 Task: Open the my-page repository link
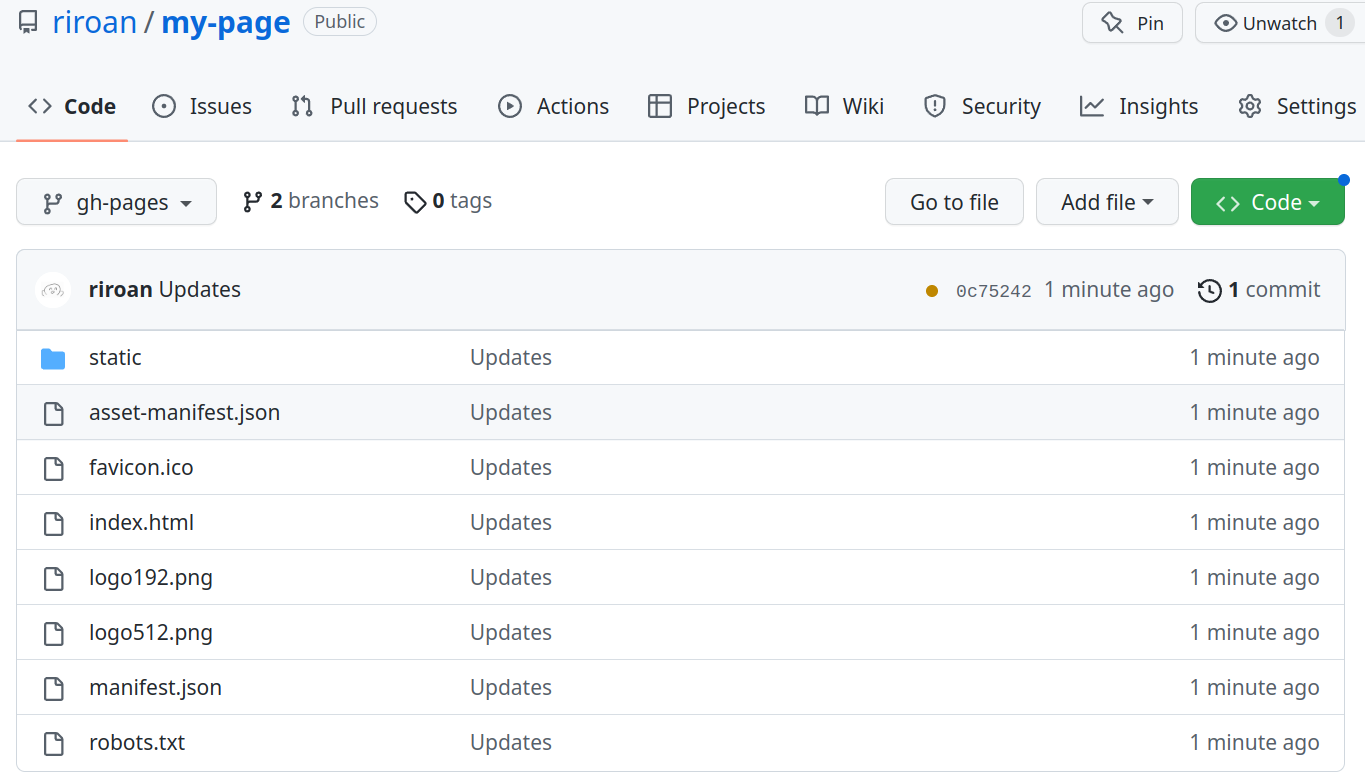coord(226,22)
